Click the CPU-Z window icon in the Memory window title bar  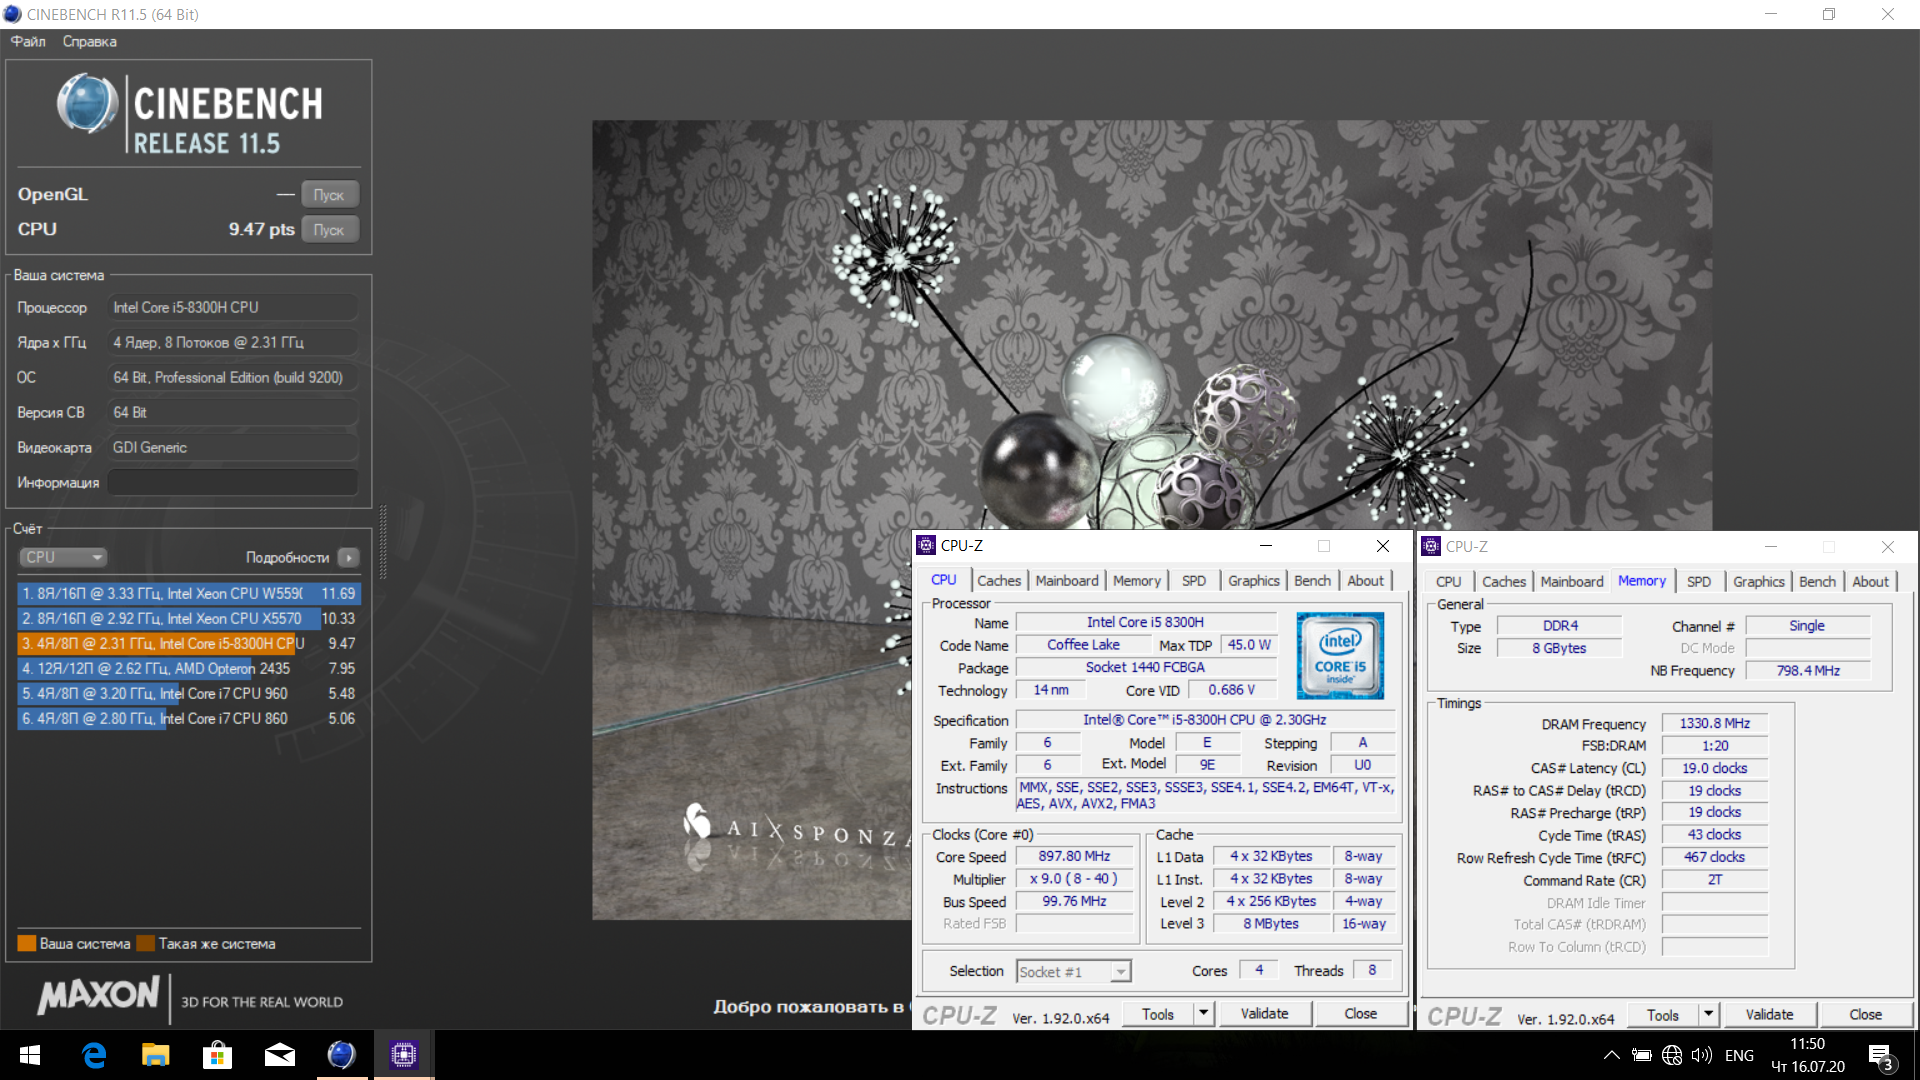[x=1431, y=546]
